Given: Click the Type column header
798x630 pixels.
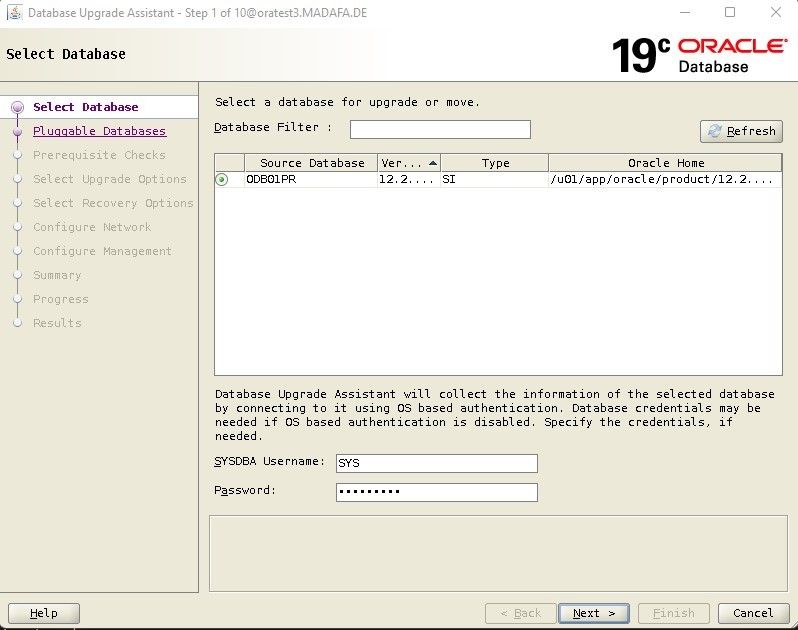Looking at the screenshot, I should click(x=494, y=163).
